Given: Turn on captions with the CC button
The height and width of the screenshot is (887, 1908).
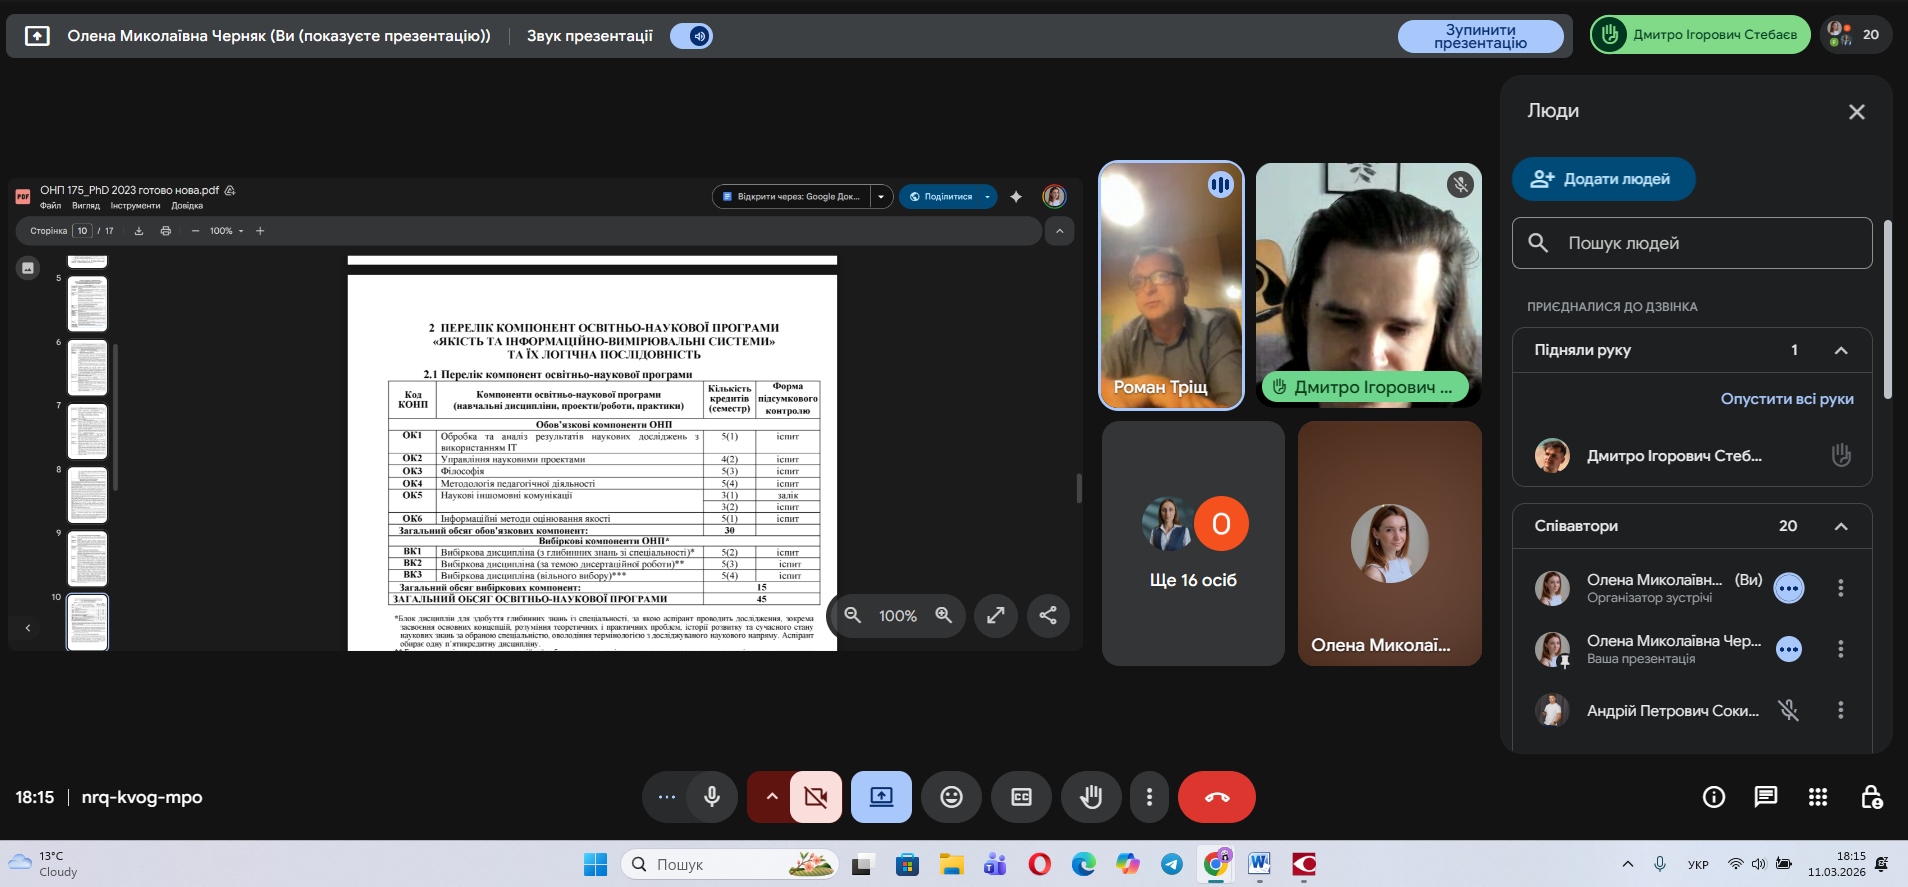Looking at the screenshot, I should [x=1021, y=797].
